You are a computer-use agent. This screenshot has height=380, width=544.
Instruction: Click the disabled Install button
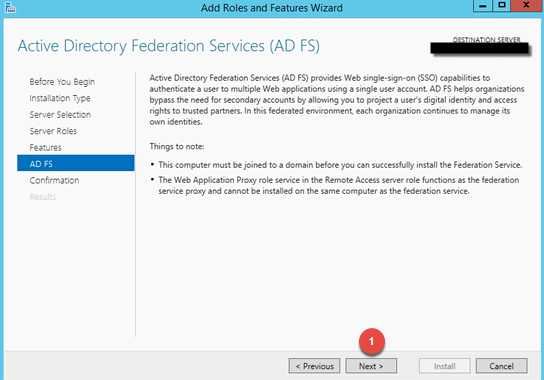point(444,366)
